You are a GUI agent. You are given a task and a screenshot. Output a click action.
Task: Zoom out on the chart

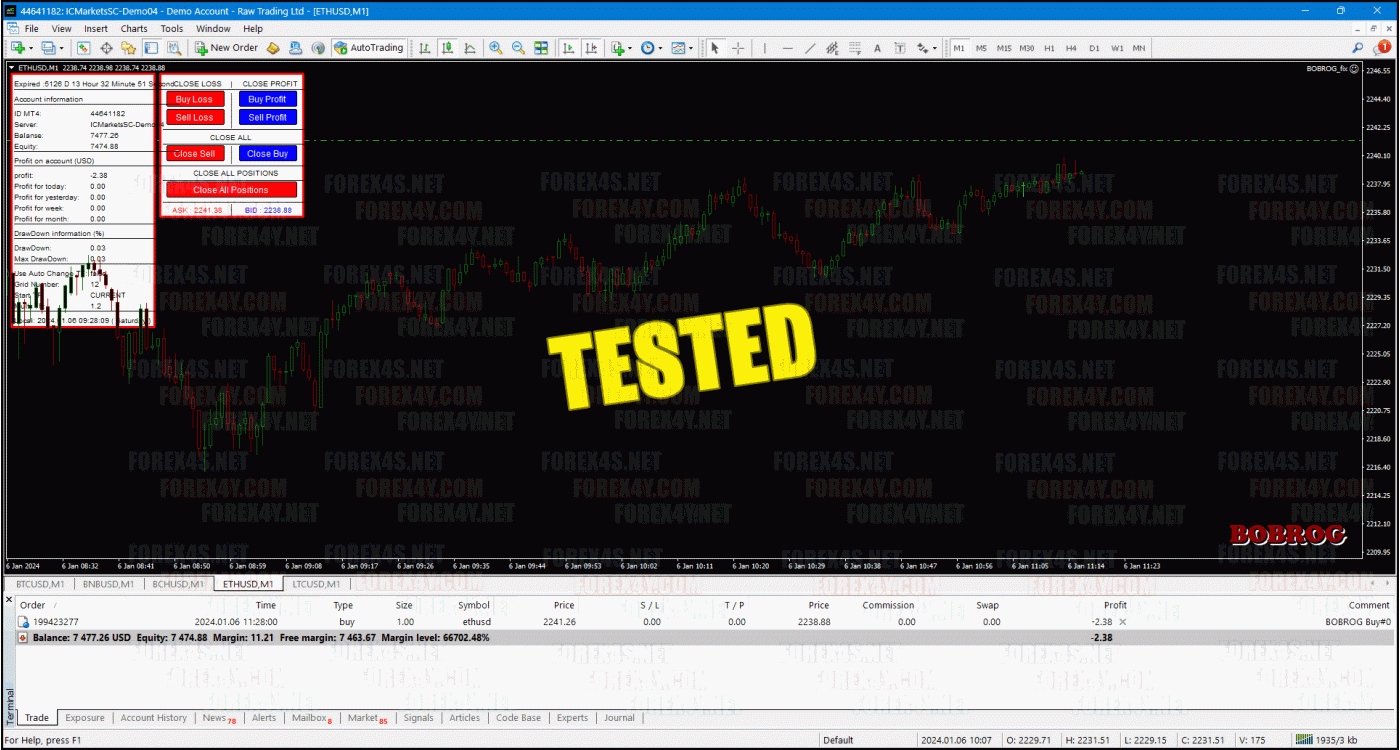(518, 47)
